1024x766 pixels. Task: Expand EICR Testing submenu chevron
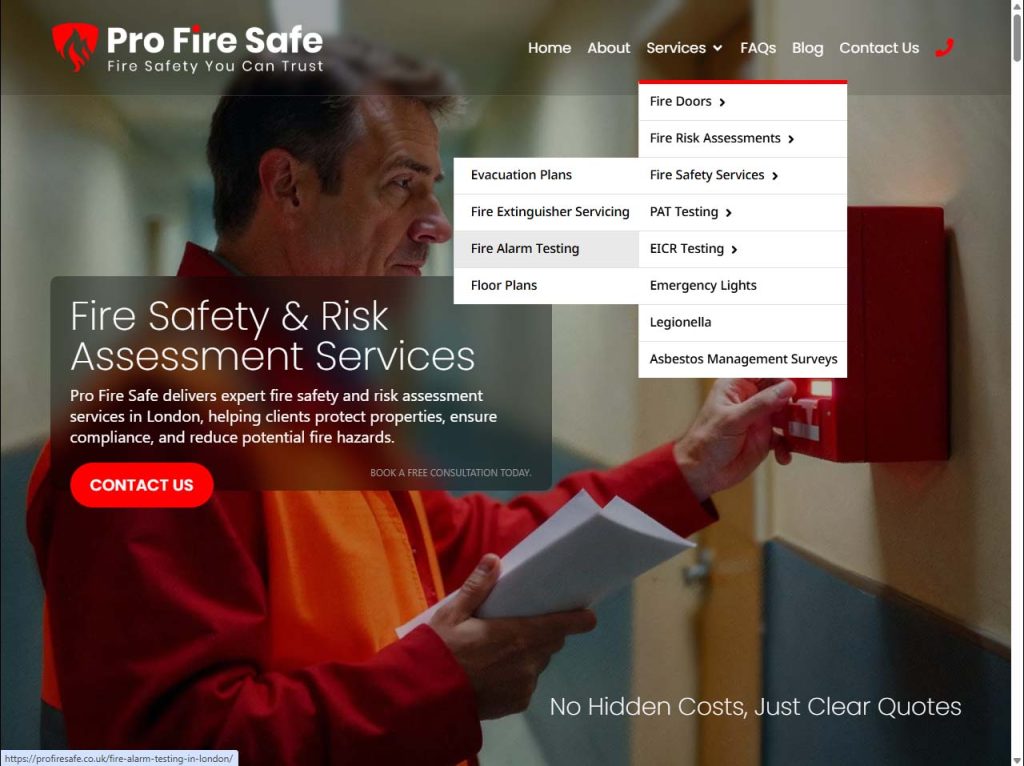(735, 249)
